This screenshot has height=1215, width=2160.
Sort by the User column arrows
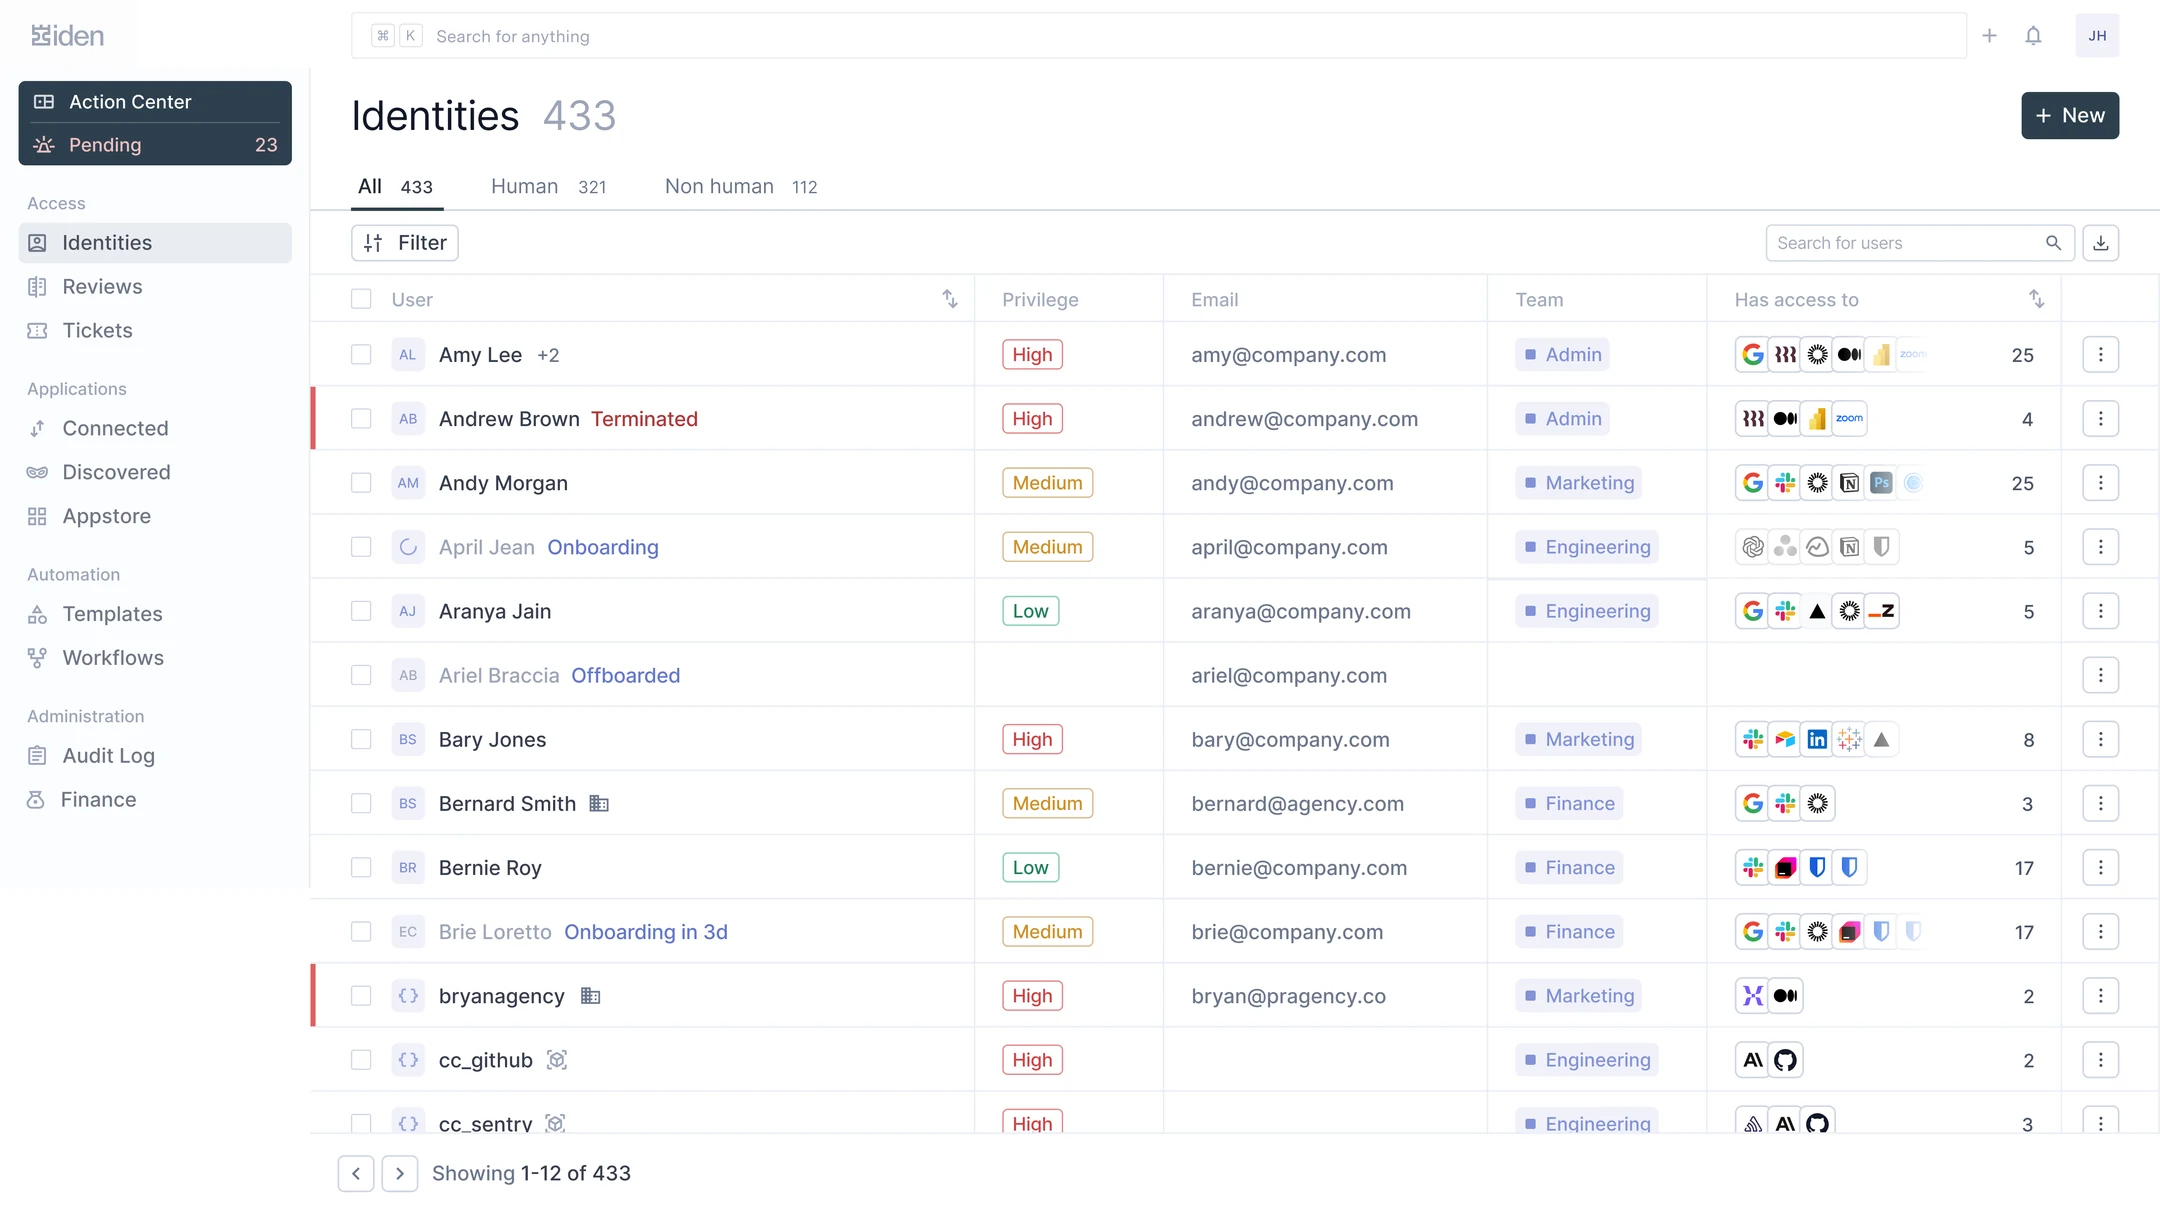[x=950, y=299]
